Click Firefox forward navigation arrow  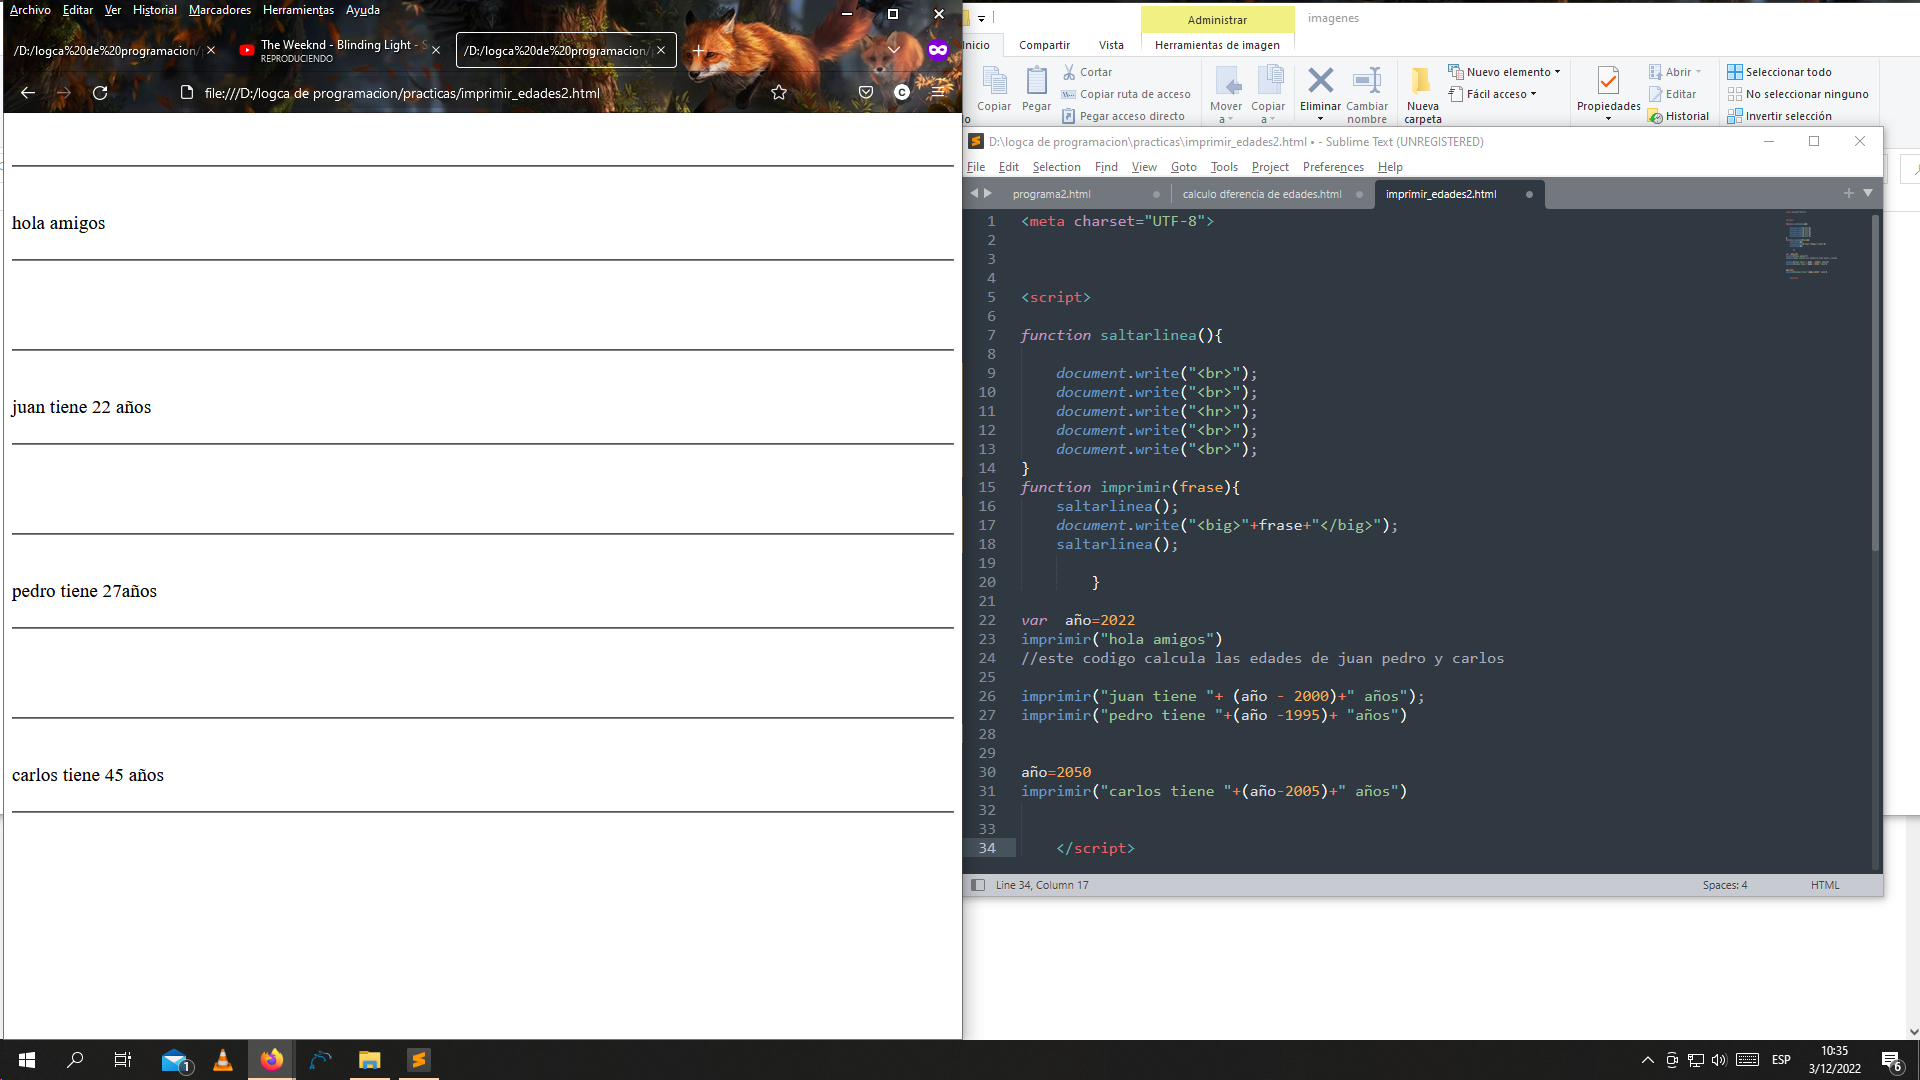pyautogui.click(x=64, y=93)
